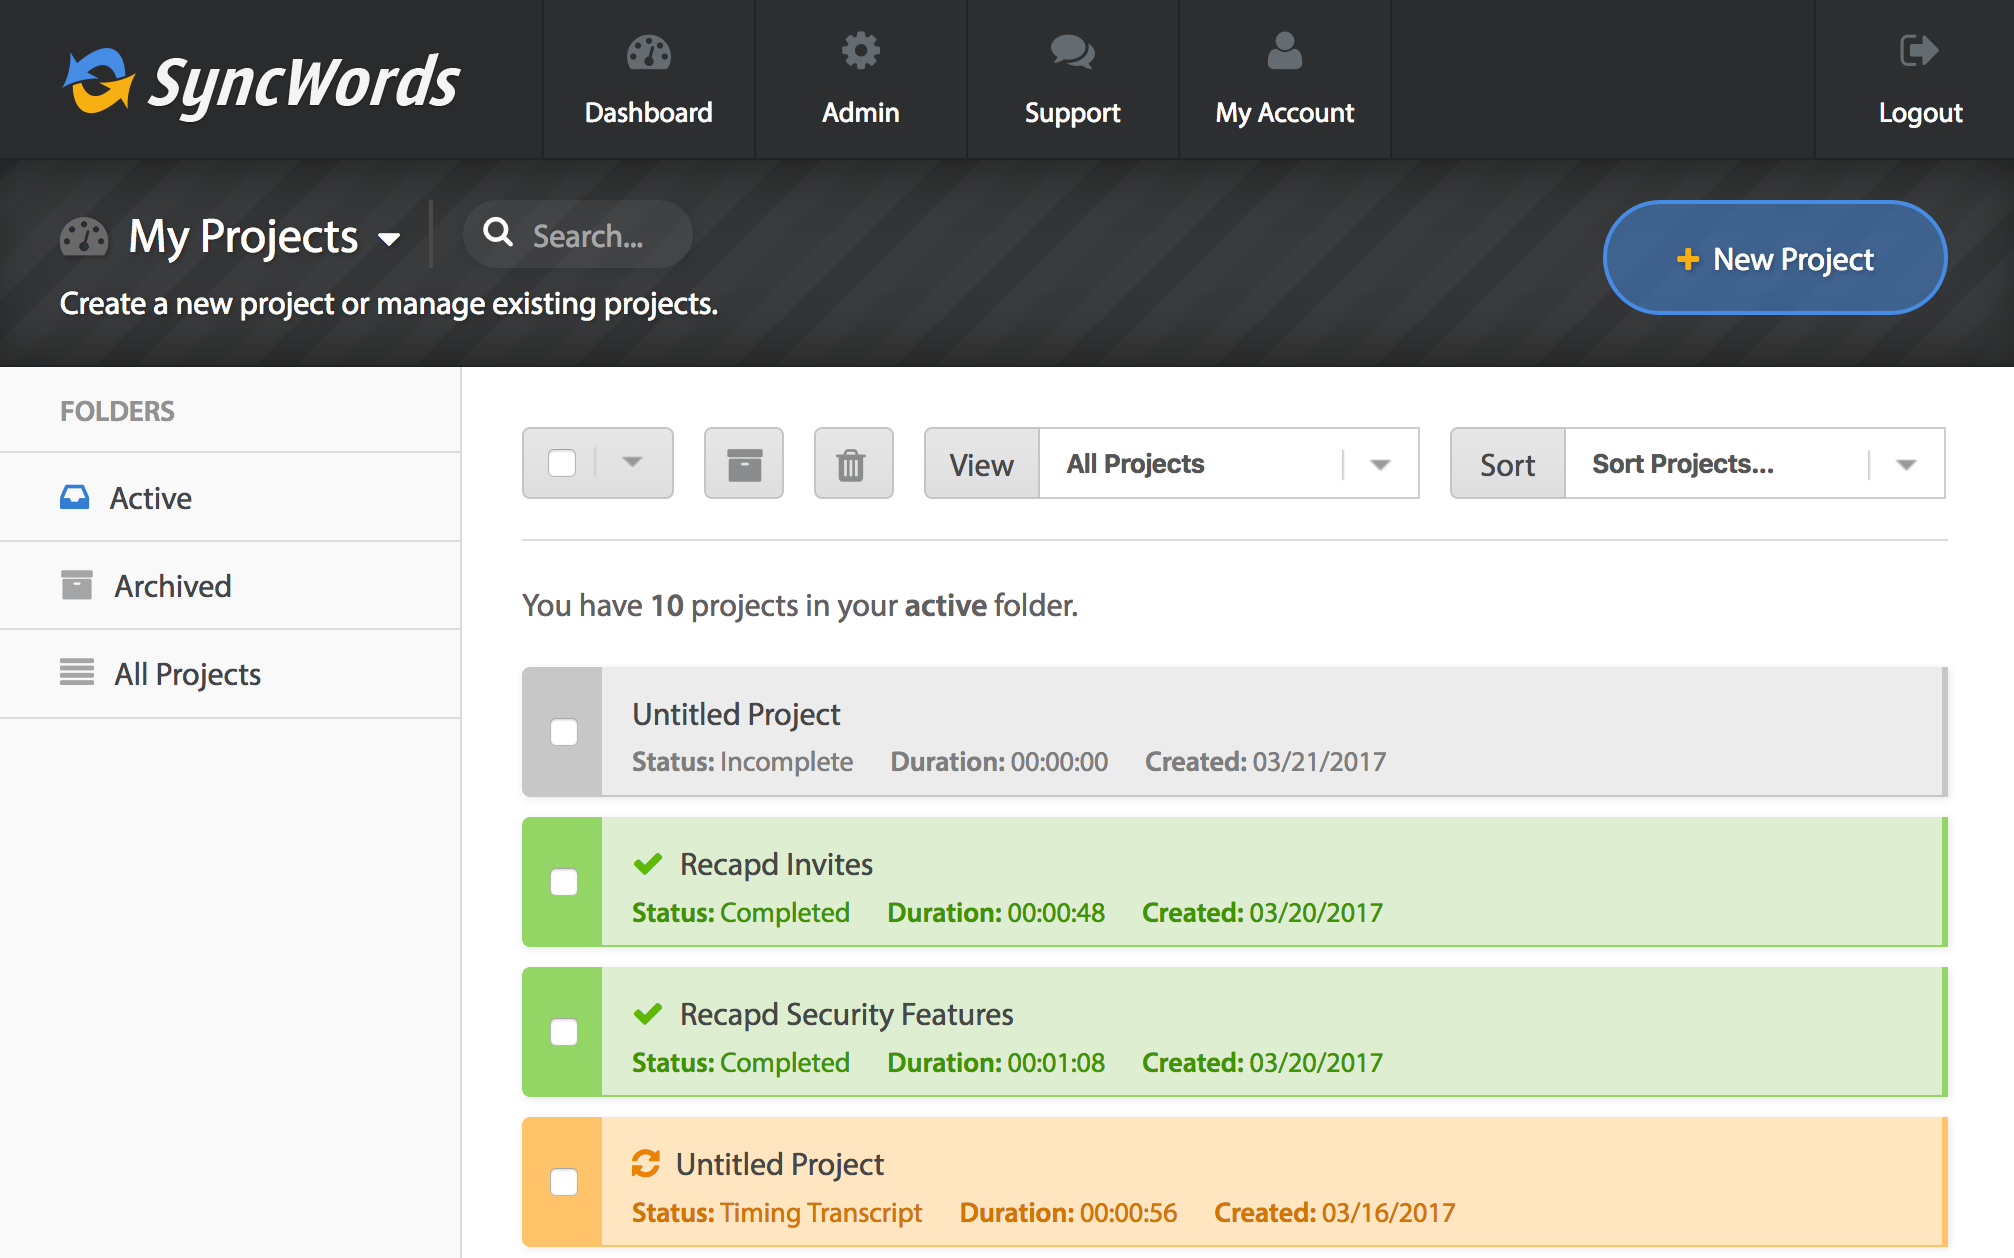Click the Sort label button
The width and height of the screenshot is (2014, 1258).
tap(1508, 463)
